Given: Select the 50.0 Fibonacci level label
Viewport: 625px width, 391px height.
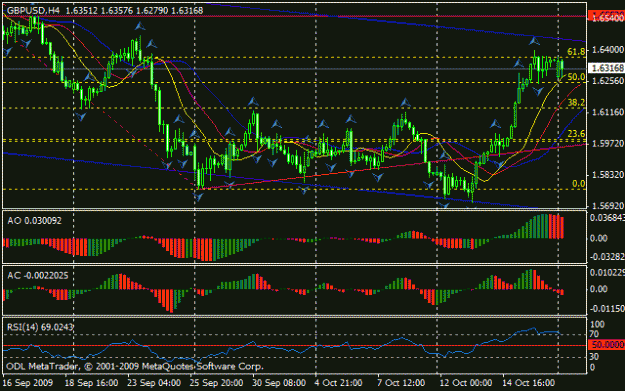Looking at the screenshot, I should click(576, 77).
